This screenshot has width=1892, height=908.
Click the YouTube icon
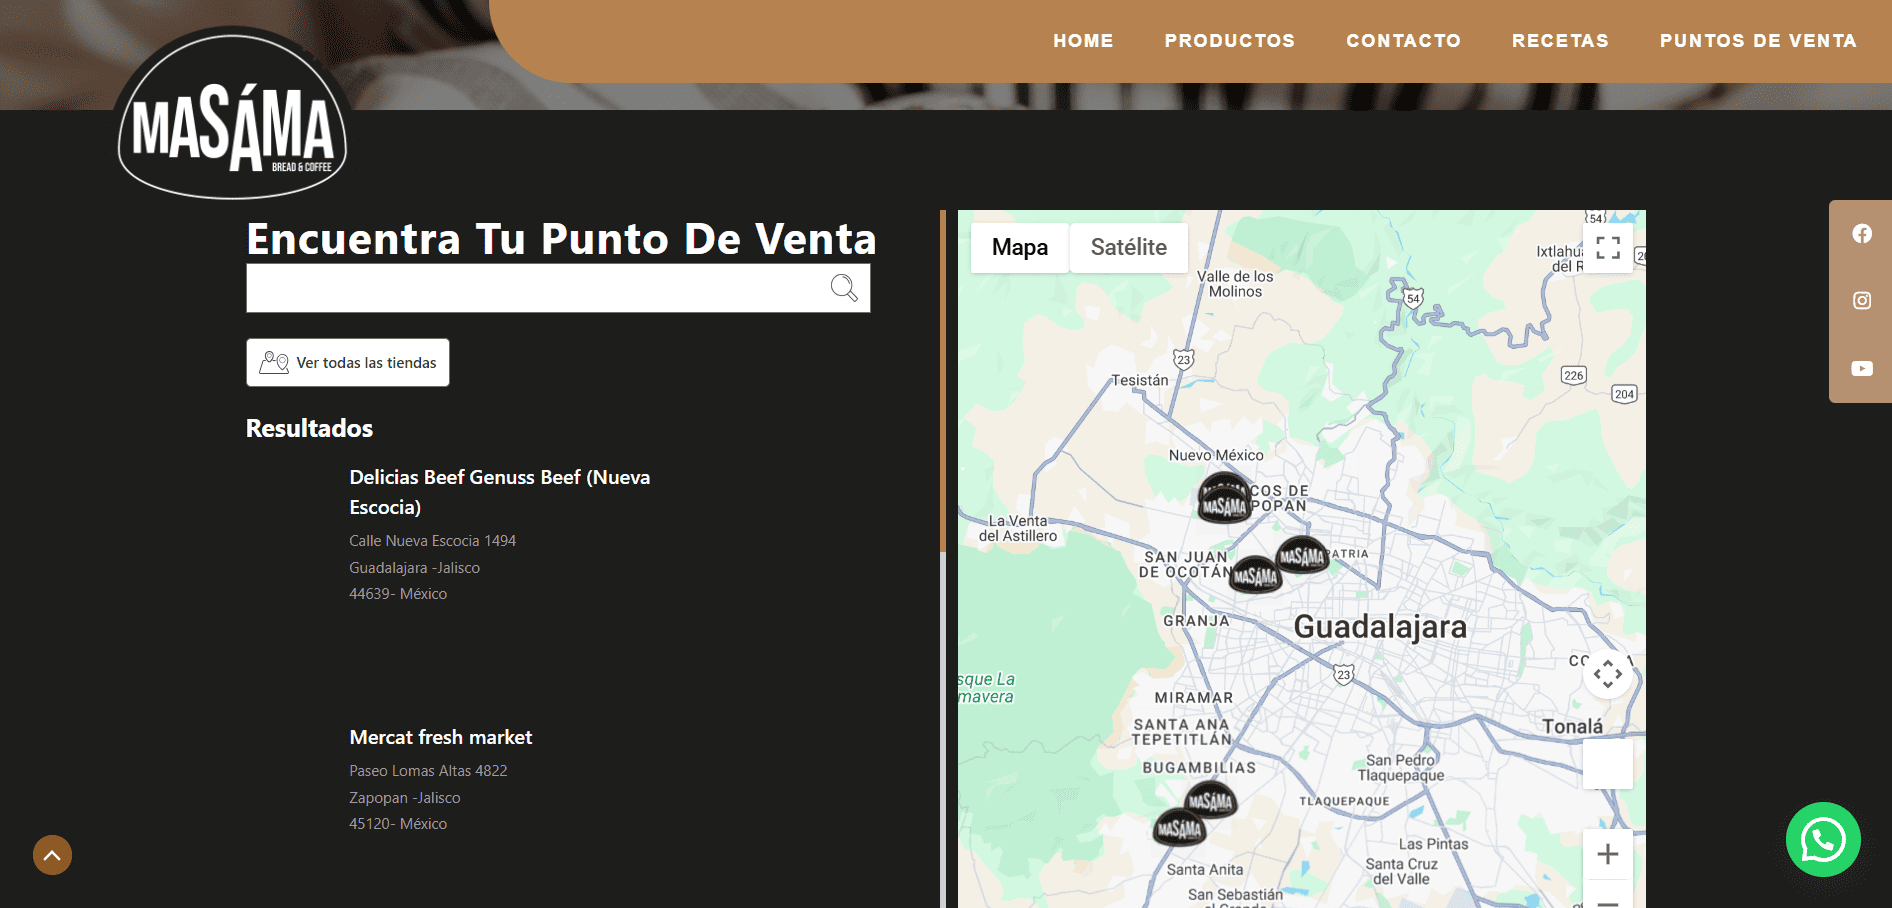click(1861, 368)
